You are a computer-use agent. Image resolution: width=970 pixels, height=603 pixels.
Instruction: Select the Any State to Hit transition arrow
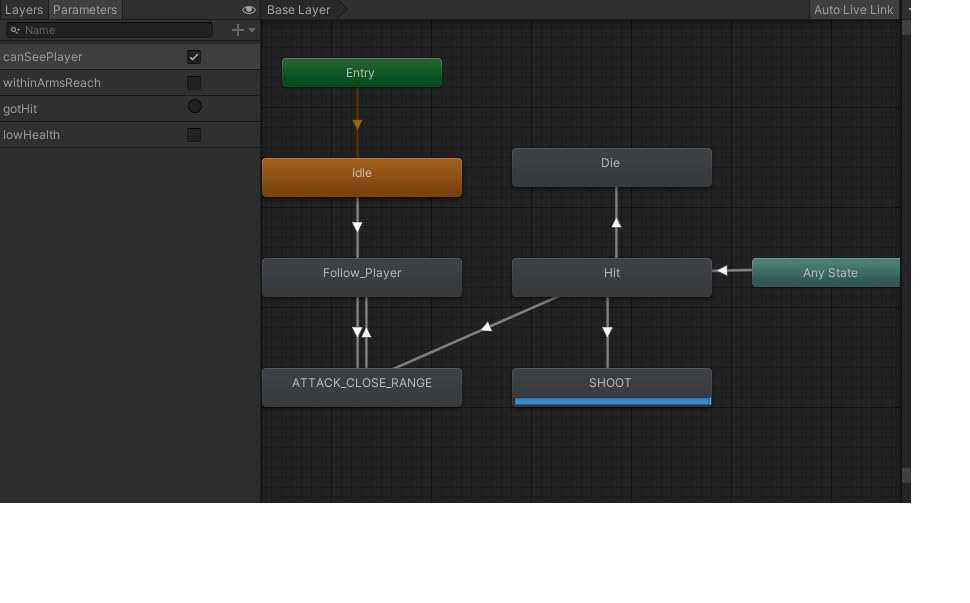pyautogui.click(x=722, y=270)
